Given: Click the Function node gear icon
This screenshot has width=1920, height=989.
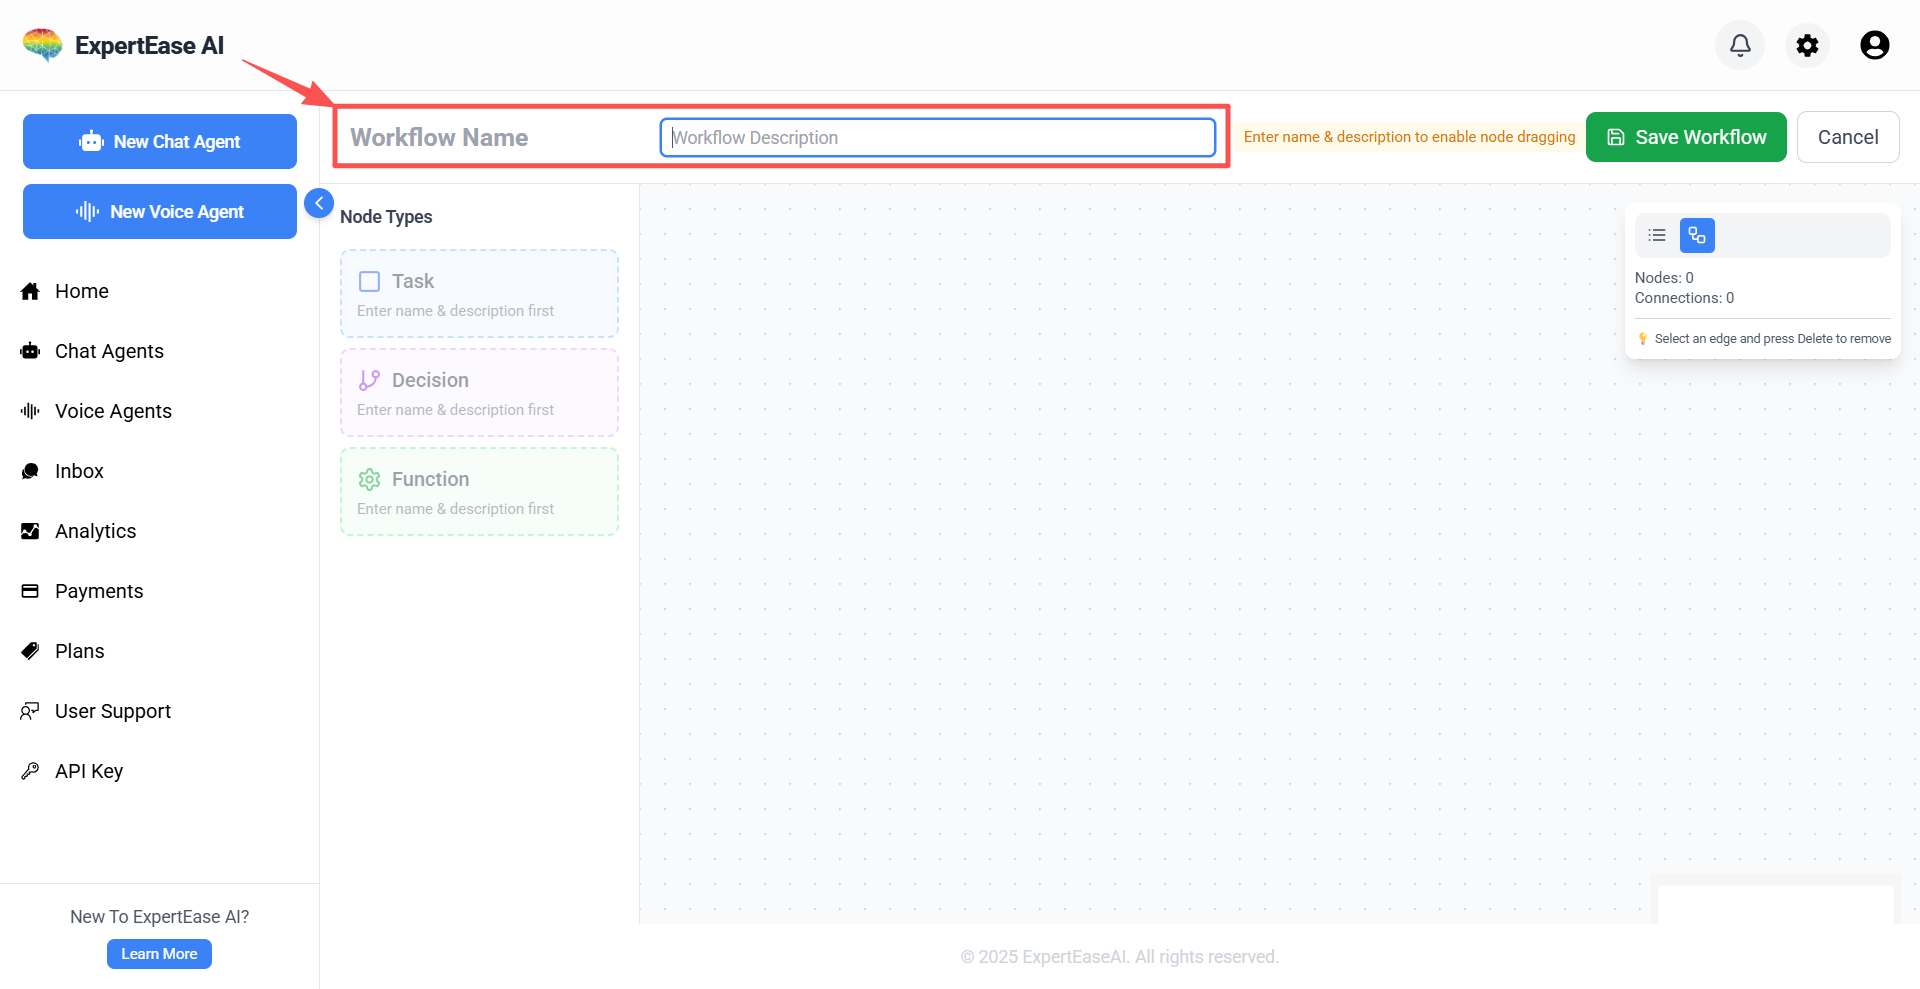Looking at the screenshot, I should (369, 480).
